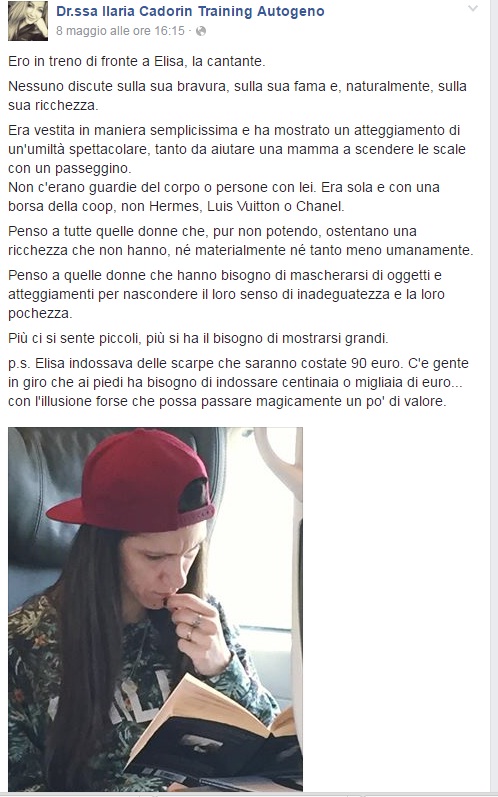Open the 8 maggio alle ore 16:15 timestamp
Viewport: 498px width, 797px height.
[x=120, y=31]
